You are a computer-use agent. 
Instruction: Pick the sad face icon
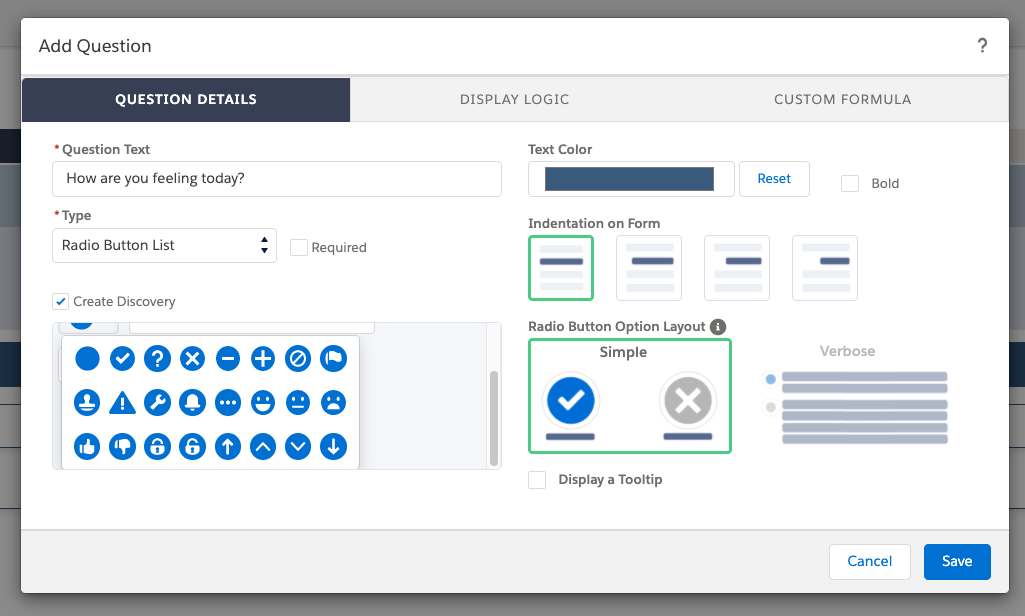coord(333,403)
